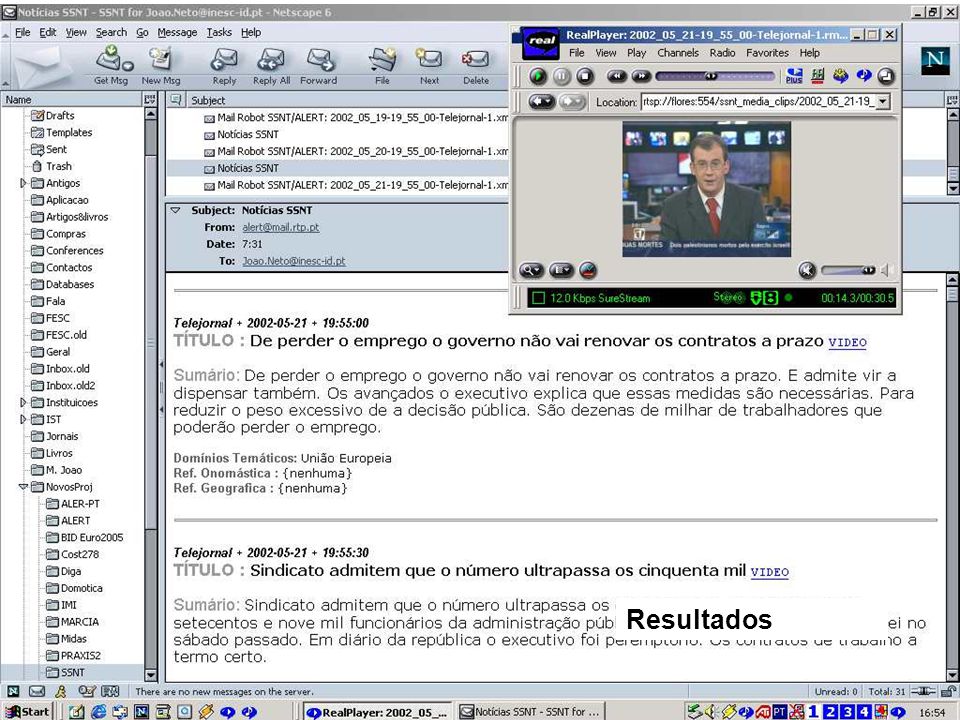The width and height of the screenshot is (960, 720).
Task: Click the Netscape N logo icon
Action: tap(935, 61)
